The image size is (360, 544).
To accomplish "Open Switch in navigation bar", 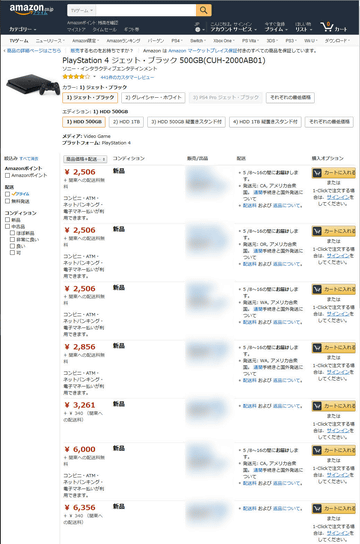I will point(198,41).
